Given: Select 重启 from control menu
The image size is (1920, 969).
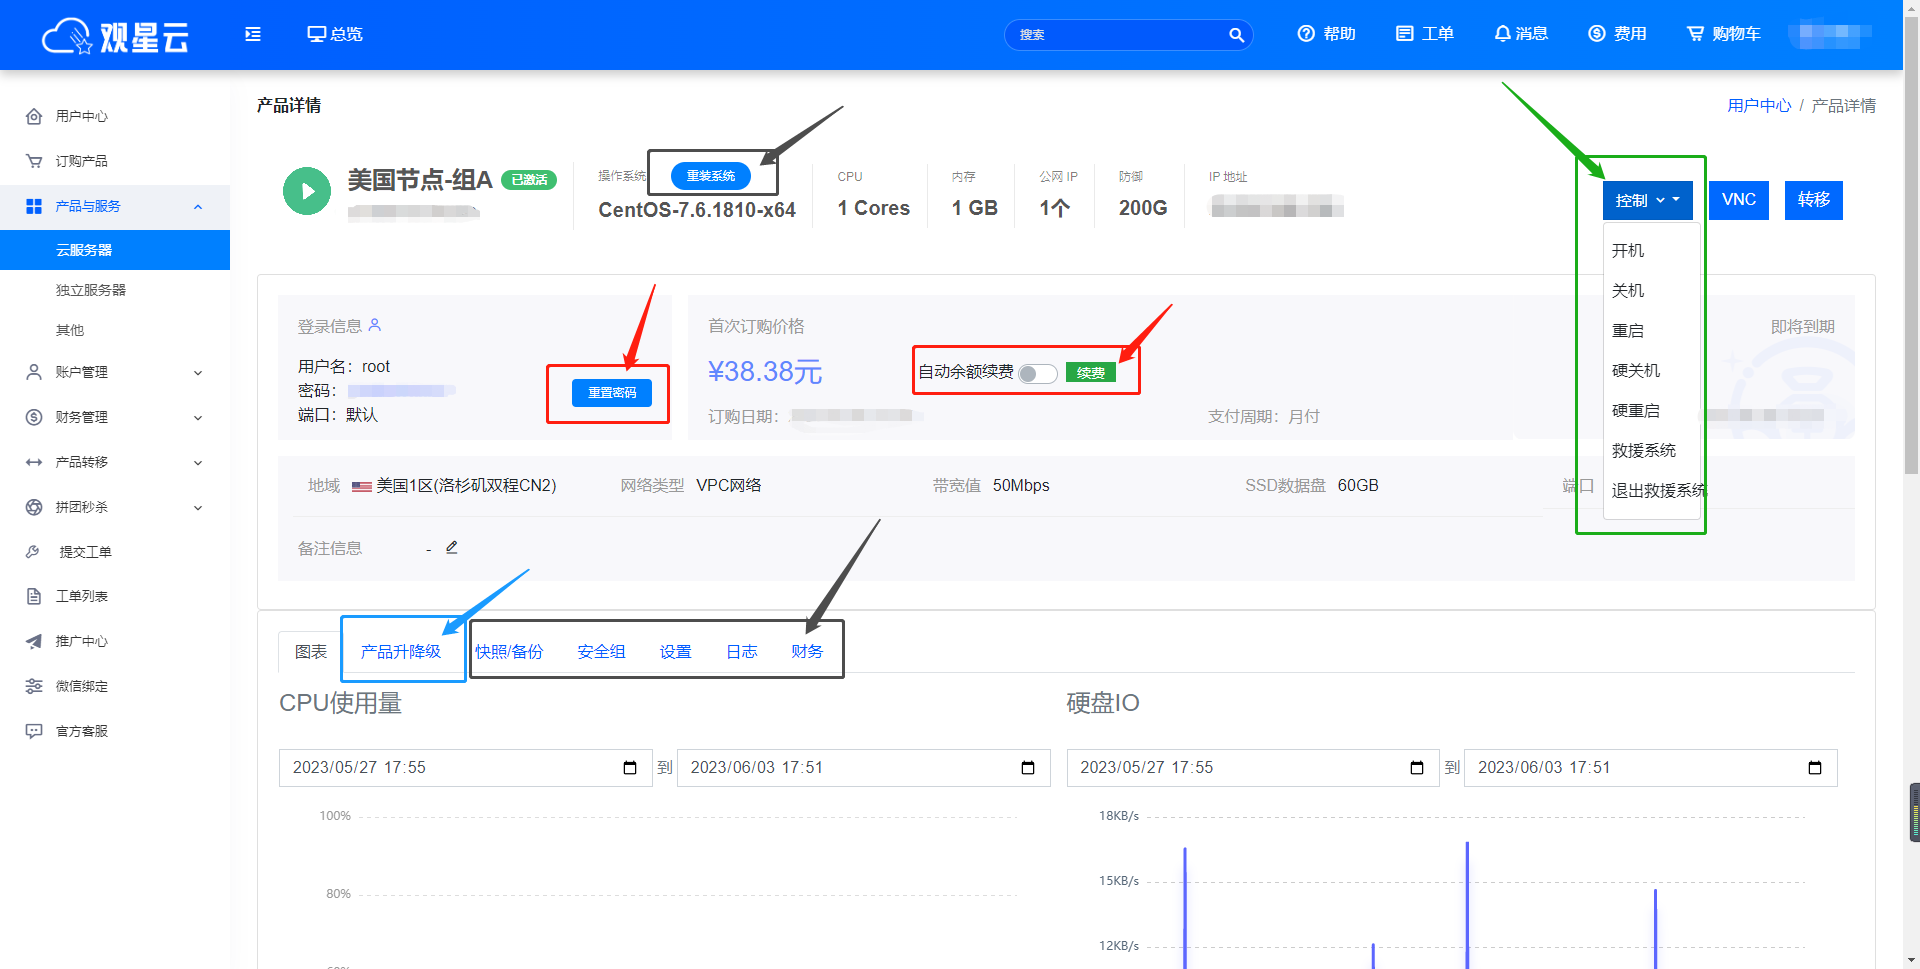Looking at the screenshot, I should click(1628, 330).
